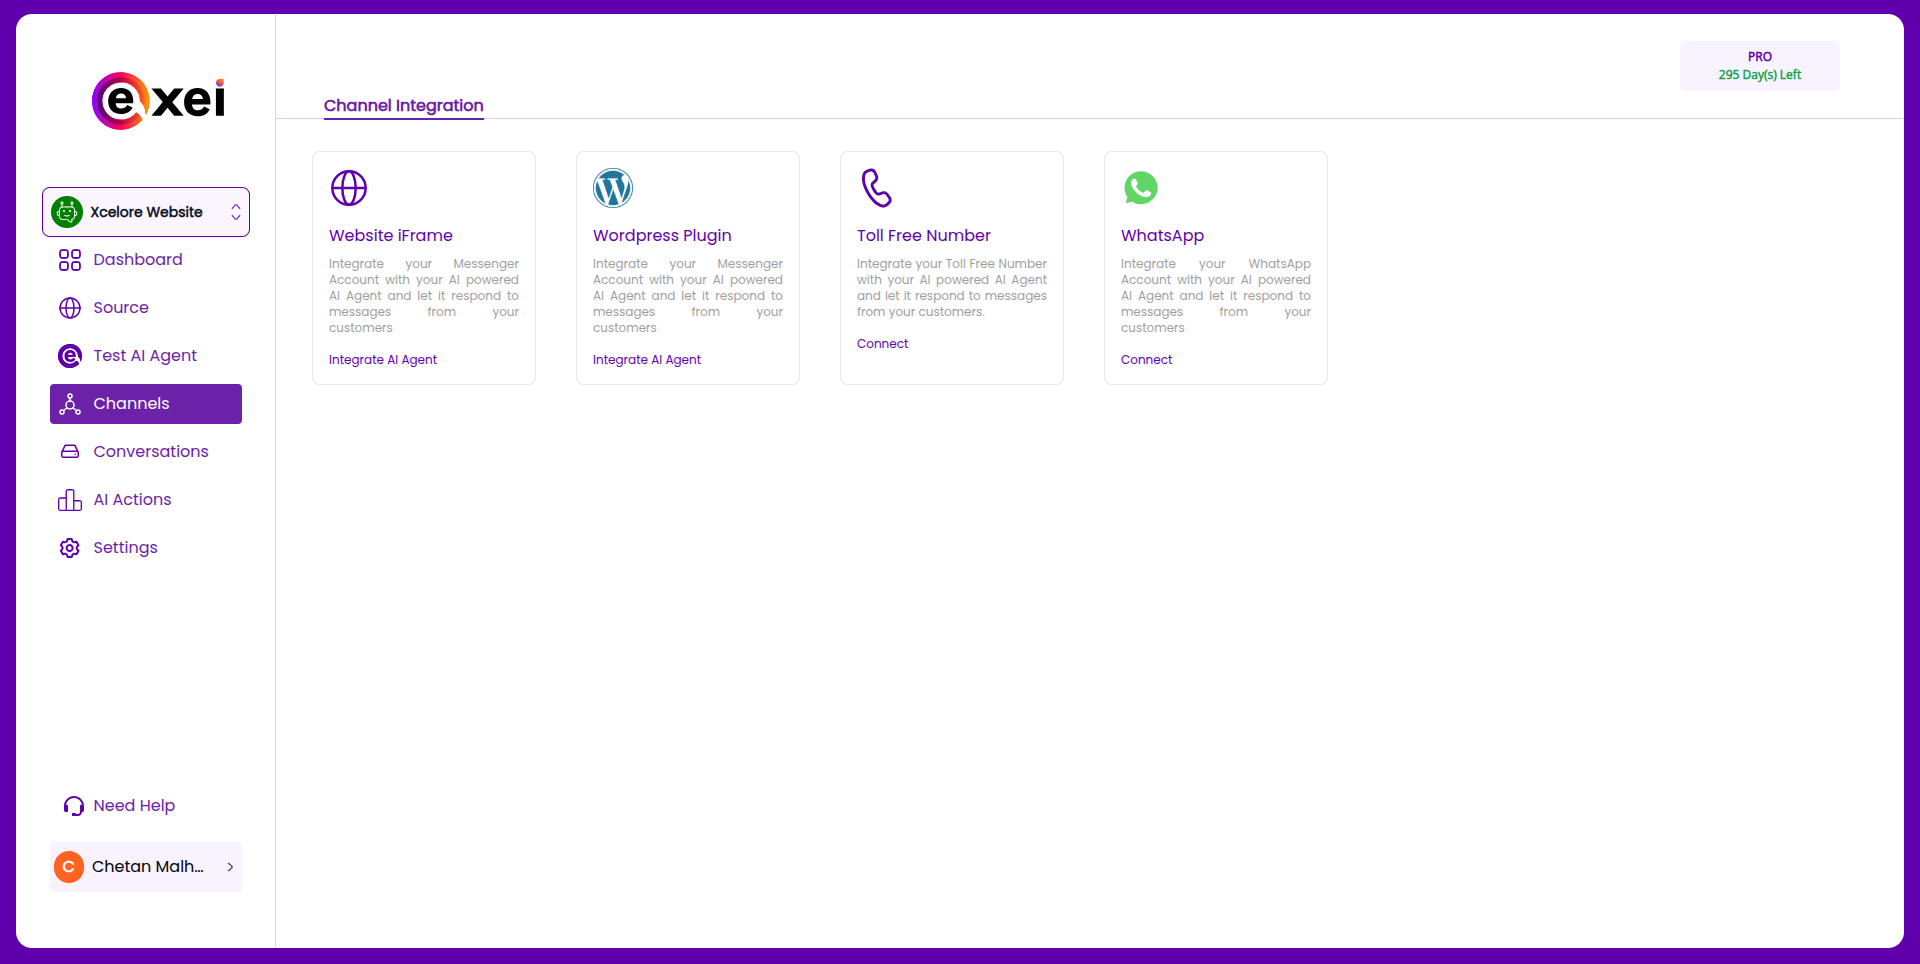
Task: Click the WhatsApp logo icon
Action: [x=1141, y=188]
